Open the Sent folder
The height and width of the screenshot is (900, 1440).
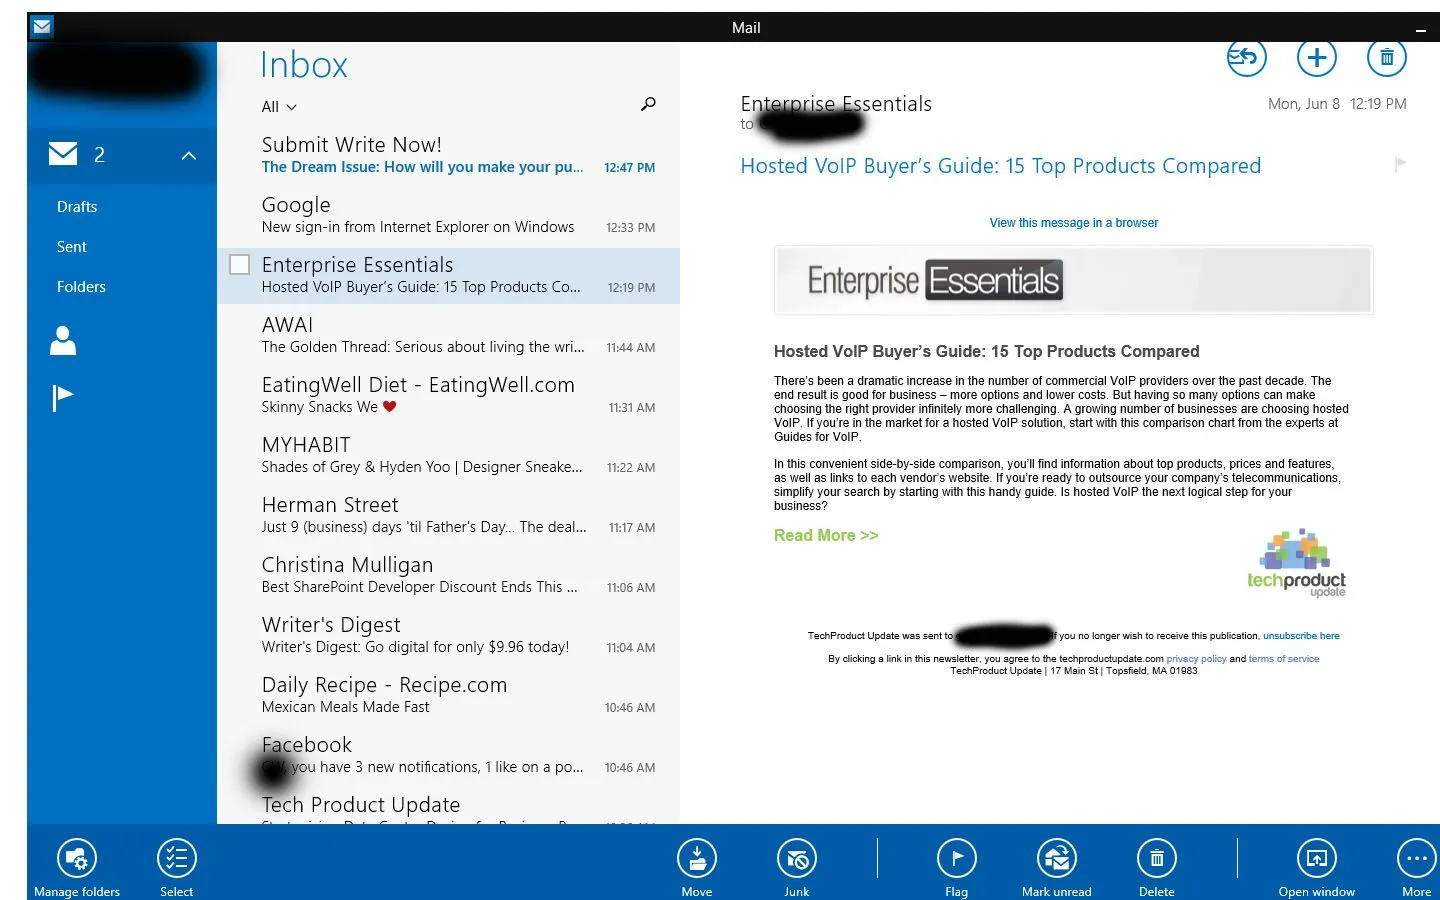point(71,246)
